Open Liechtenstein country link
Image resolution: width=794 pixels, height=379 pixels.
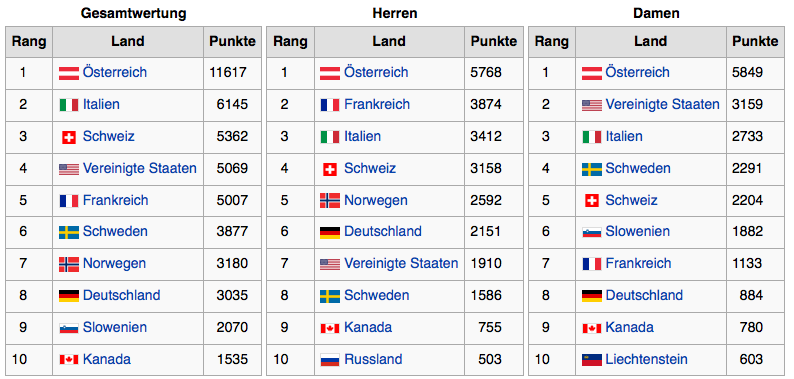[x=647, y=360]
